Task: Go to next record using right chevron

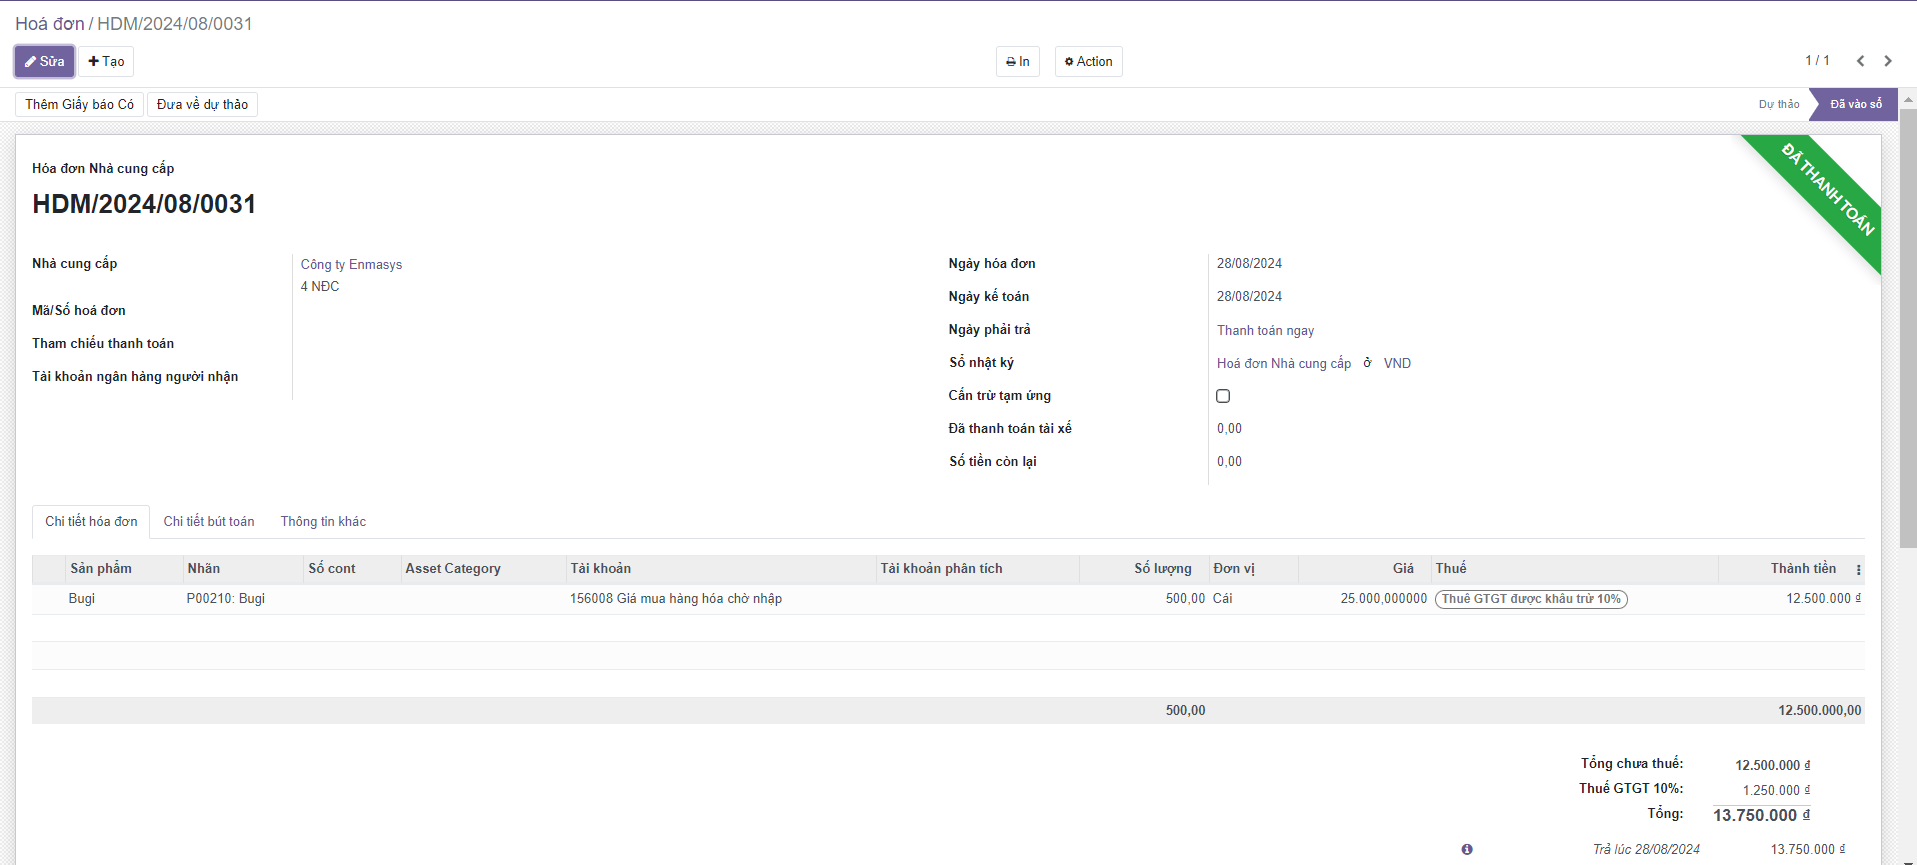Action: click(x=1888, y=61)
